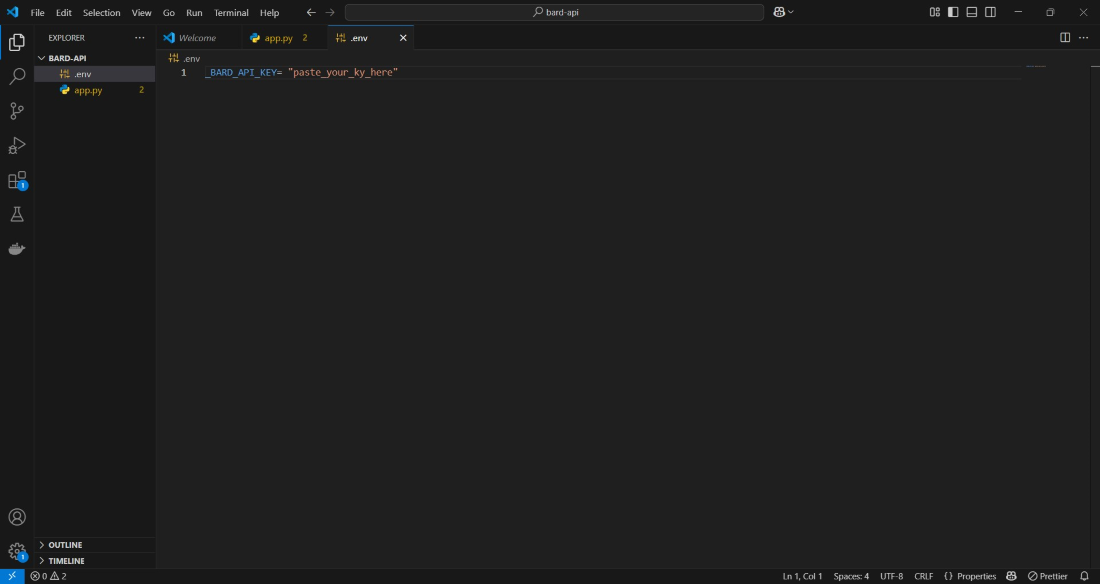Collapse the BARD-API folder section
The height and width of the screenshot is (584, 1100).
(x=95, y=58)
